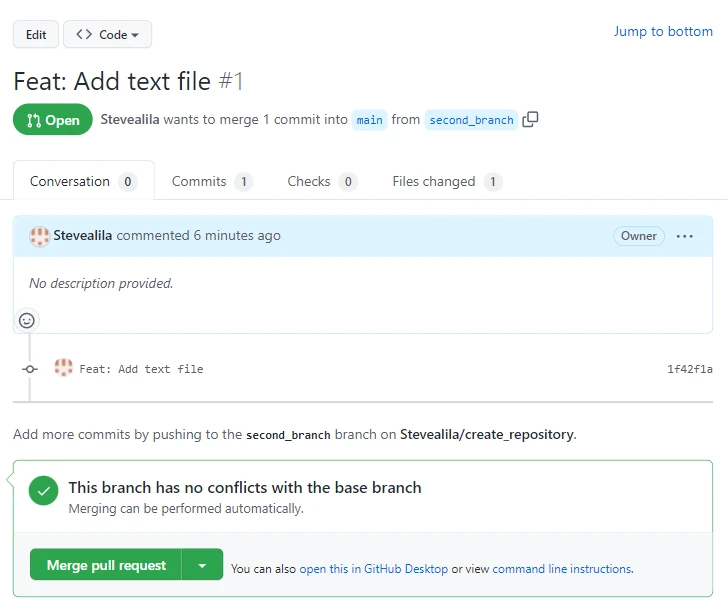Select the Checks tab
This screenshot has width=728, height=611.
point(320,181)
